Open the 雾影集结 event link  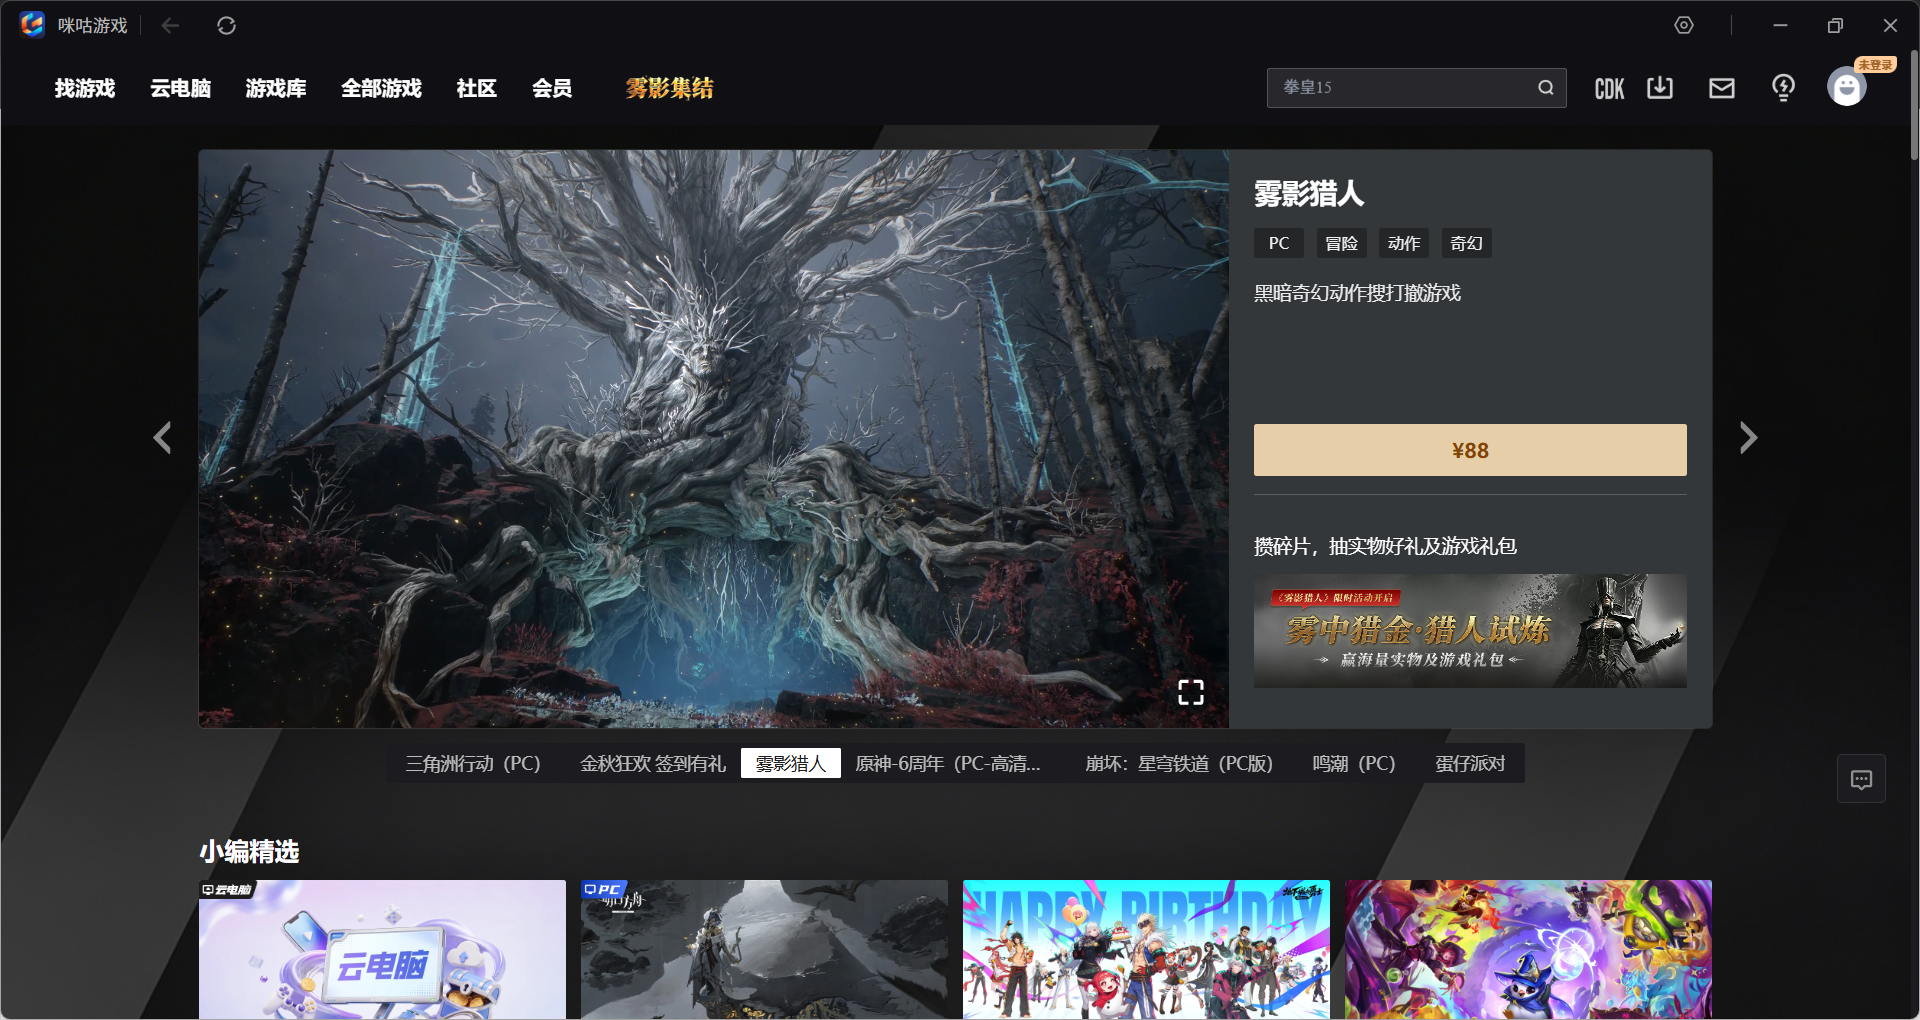tap(669, 88)
